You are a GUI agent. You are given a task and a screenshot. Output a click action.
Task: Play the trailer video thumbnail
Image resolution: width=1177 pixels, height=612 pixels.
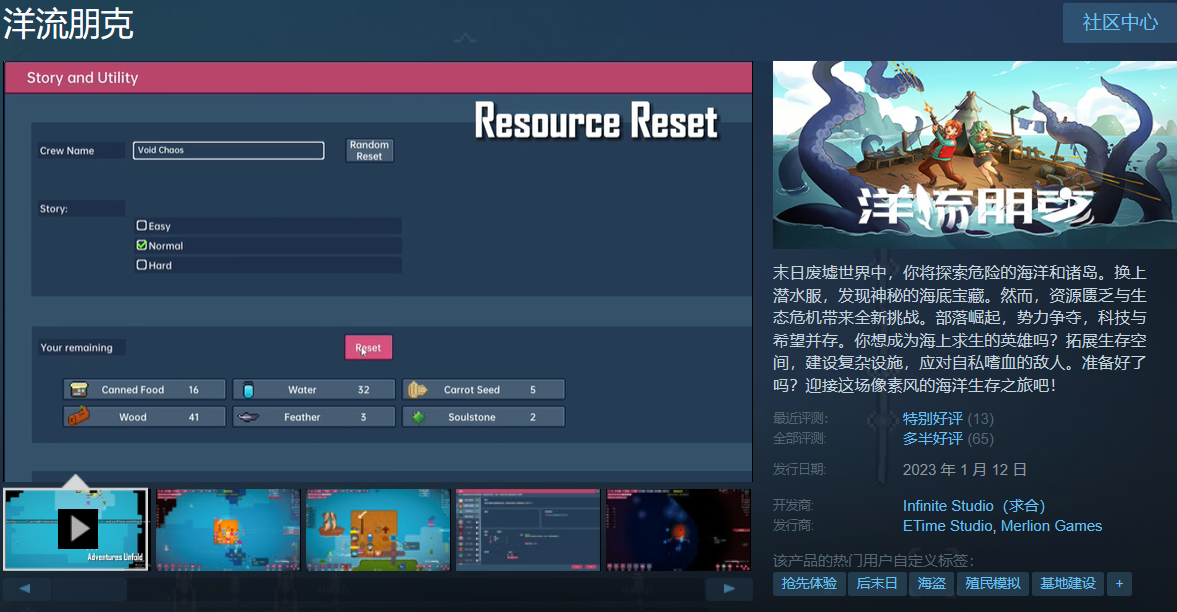coord(77,529)
